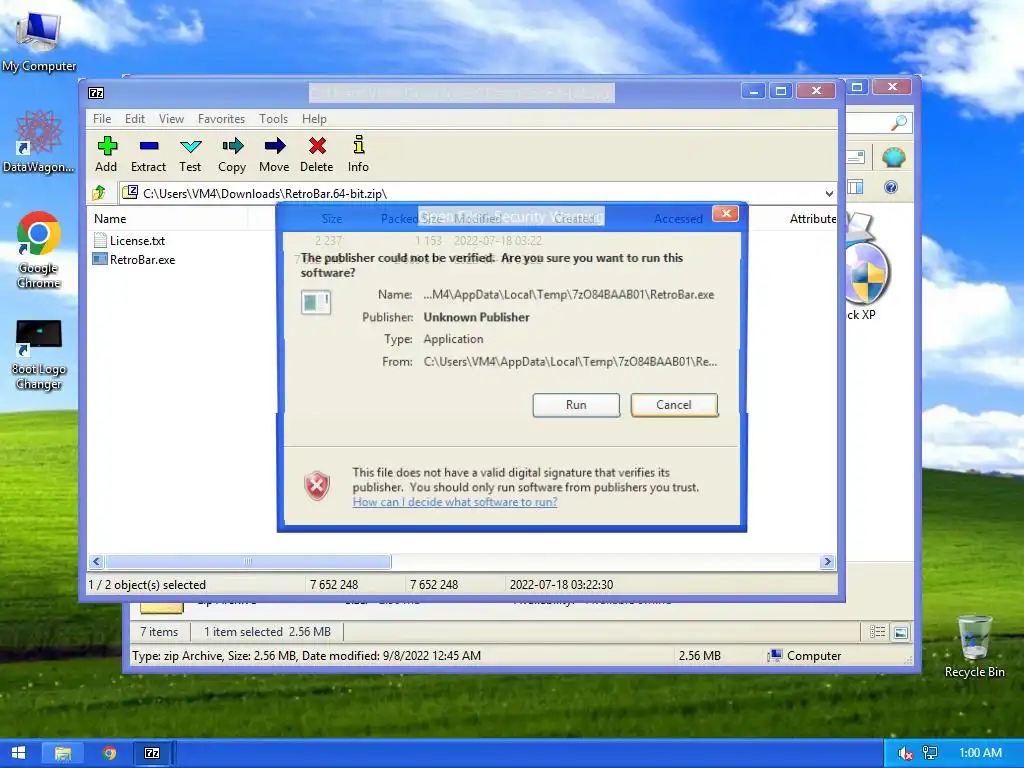Open the Windows Start button
The image size is (1024, 768).
tap(19, 753)
